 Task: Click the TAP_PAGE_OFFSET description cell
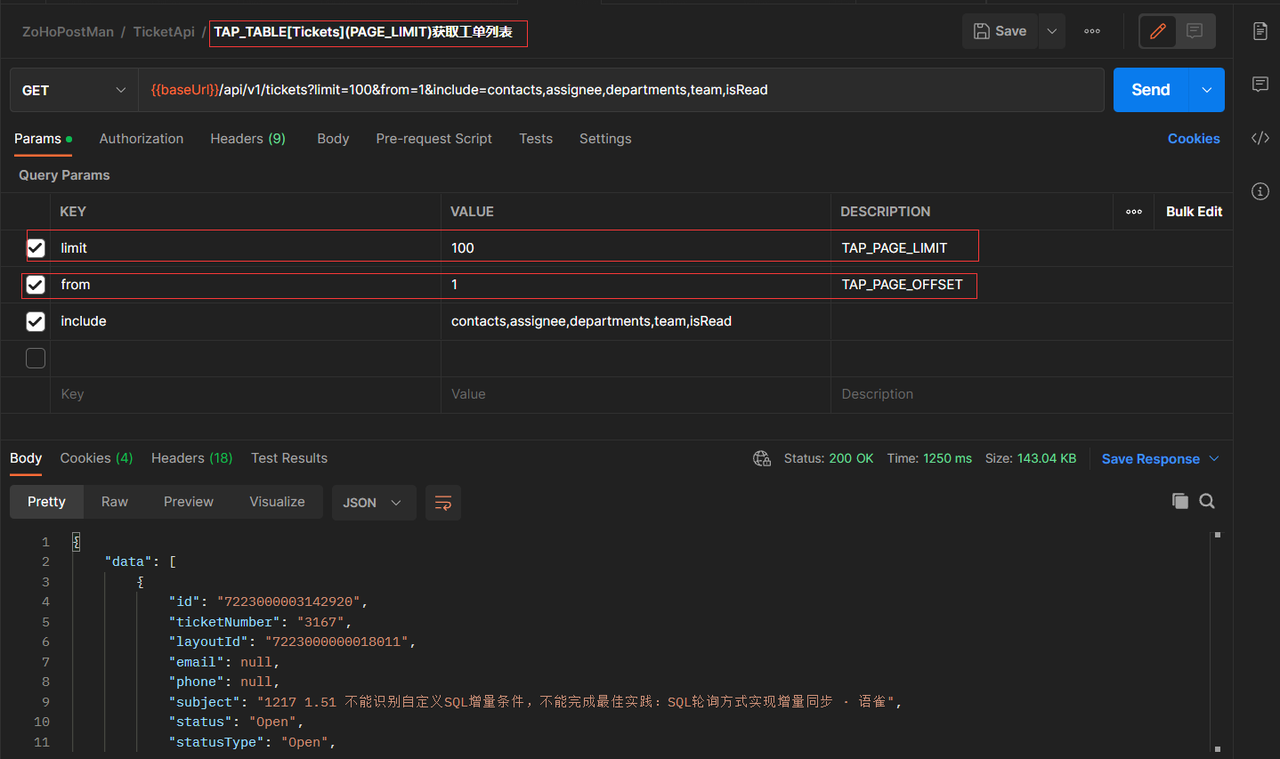(x=972, y=285)
